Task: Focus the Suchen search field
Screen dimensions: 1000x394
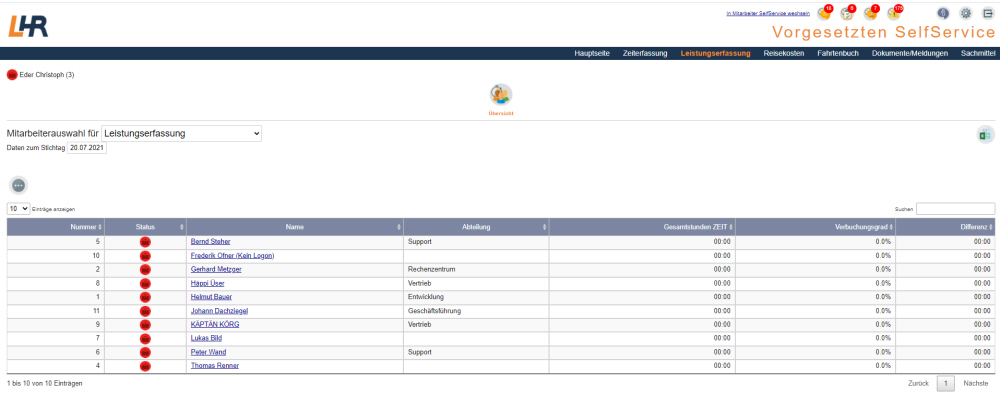Action: pos(955,208)
